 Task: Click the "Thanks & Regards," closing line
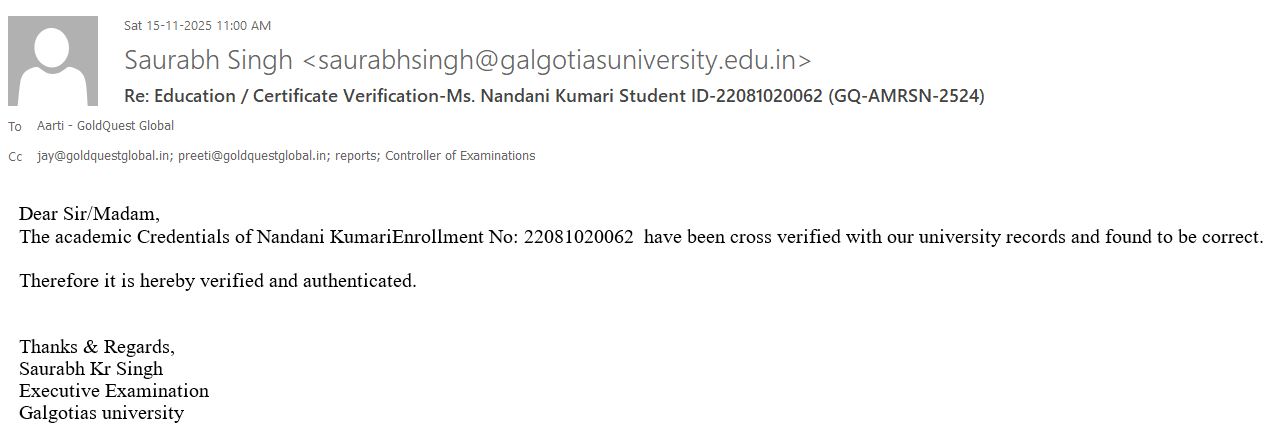tap(97, 347)
